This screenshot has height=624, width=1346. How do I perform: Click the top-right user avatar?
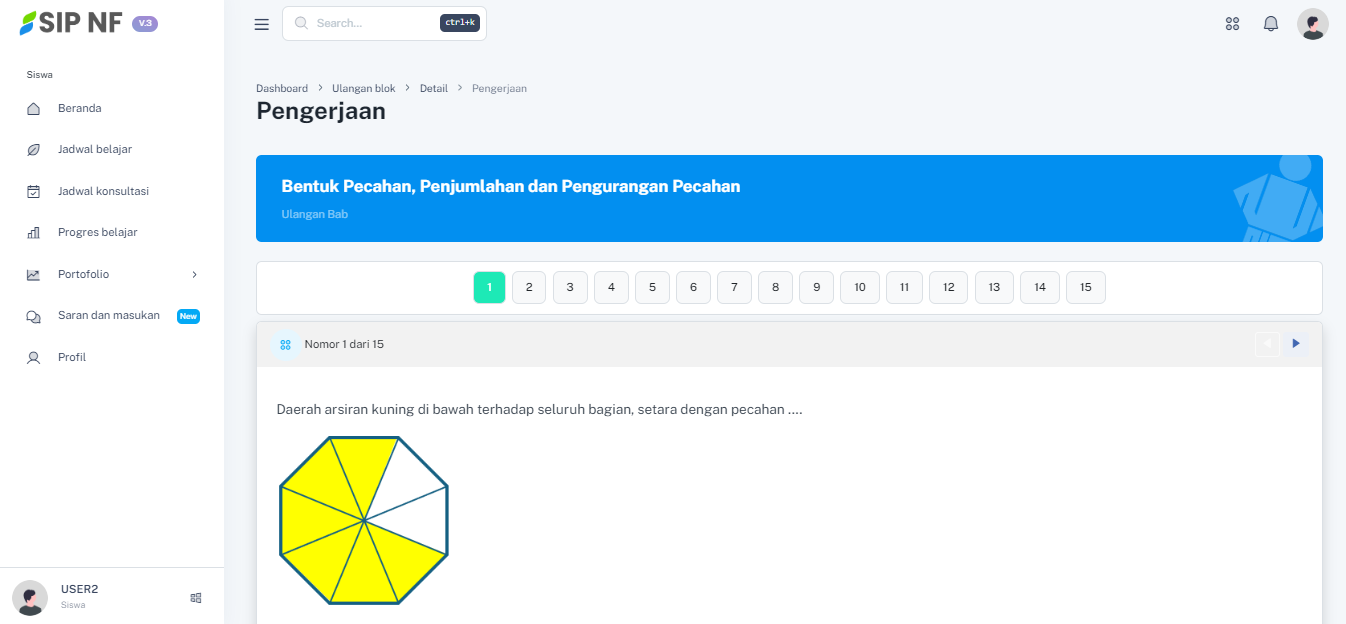[x=1312, y=24]
